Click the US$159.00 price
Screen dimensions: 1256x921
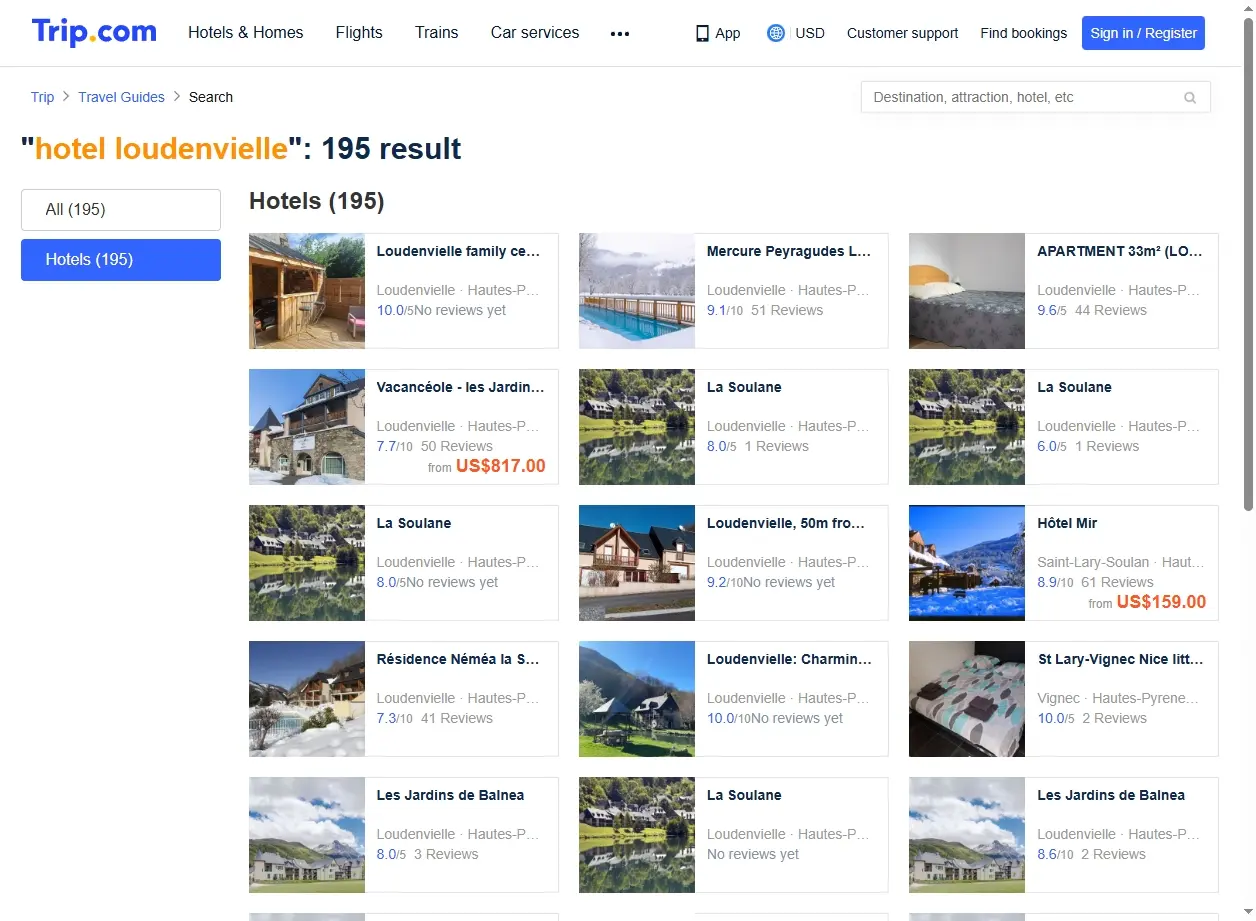coord(1161,602)
